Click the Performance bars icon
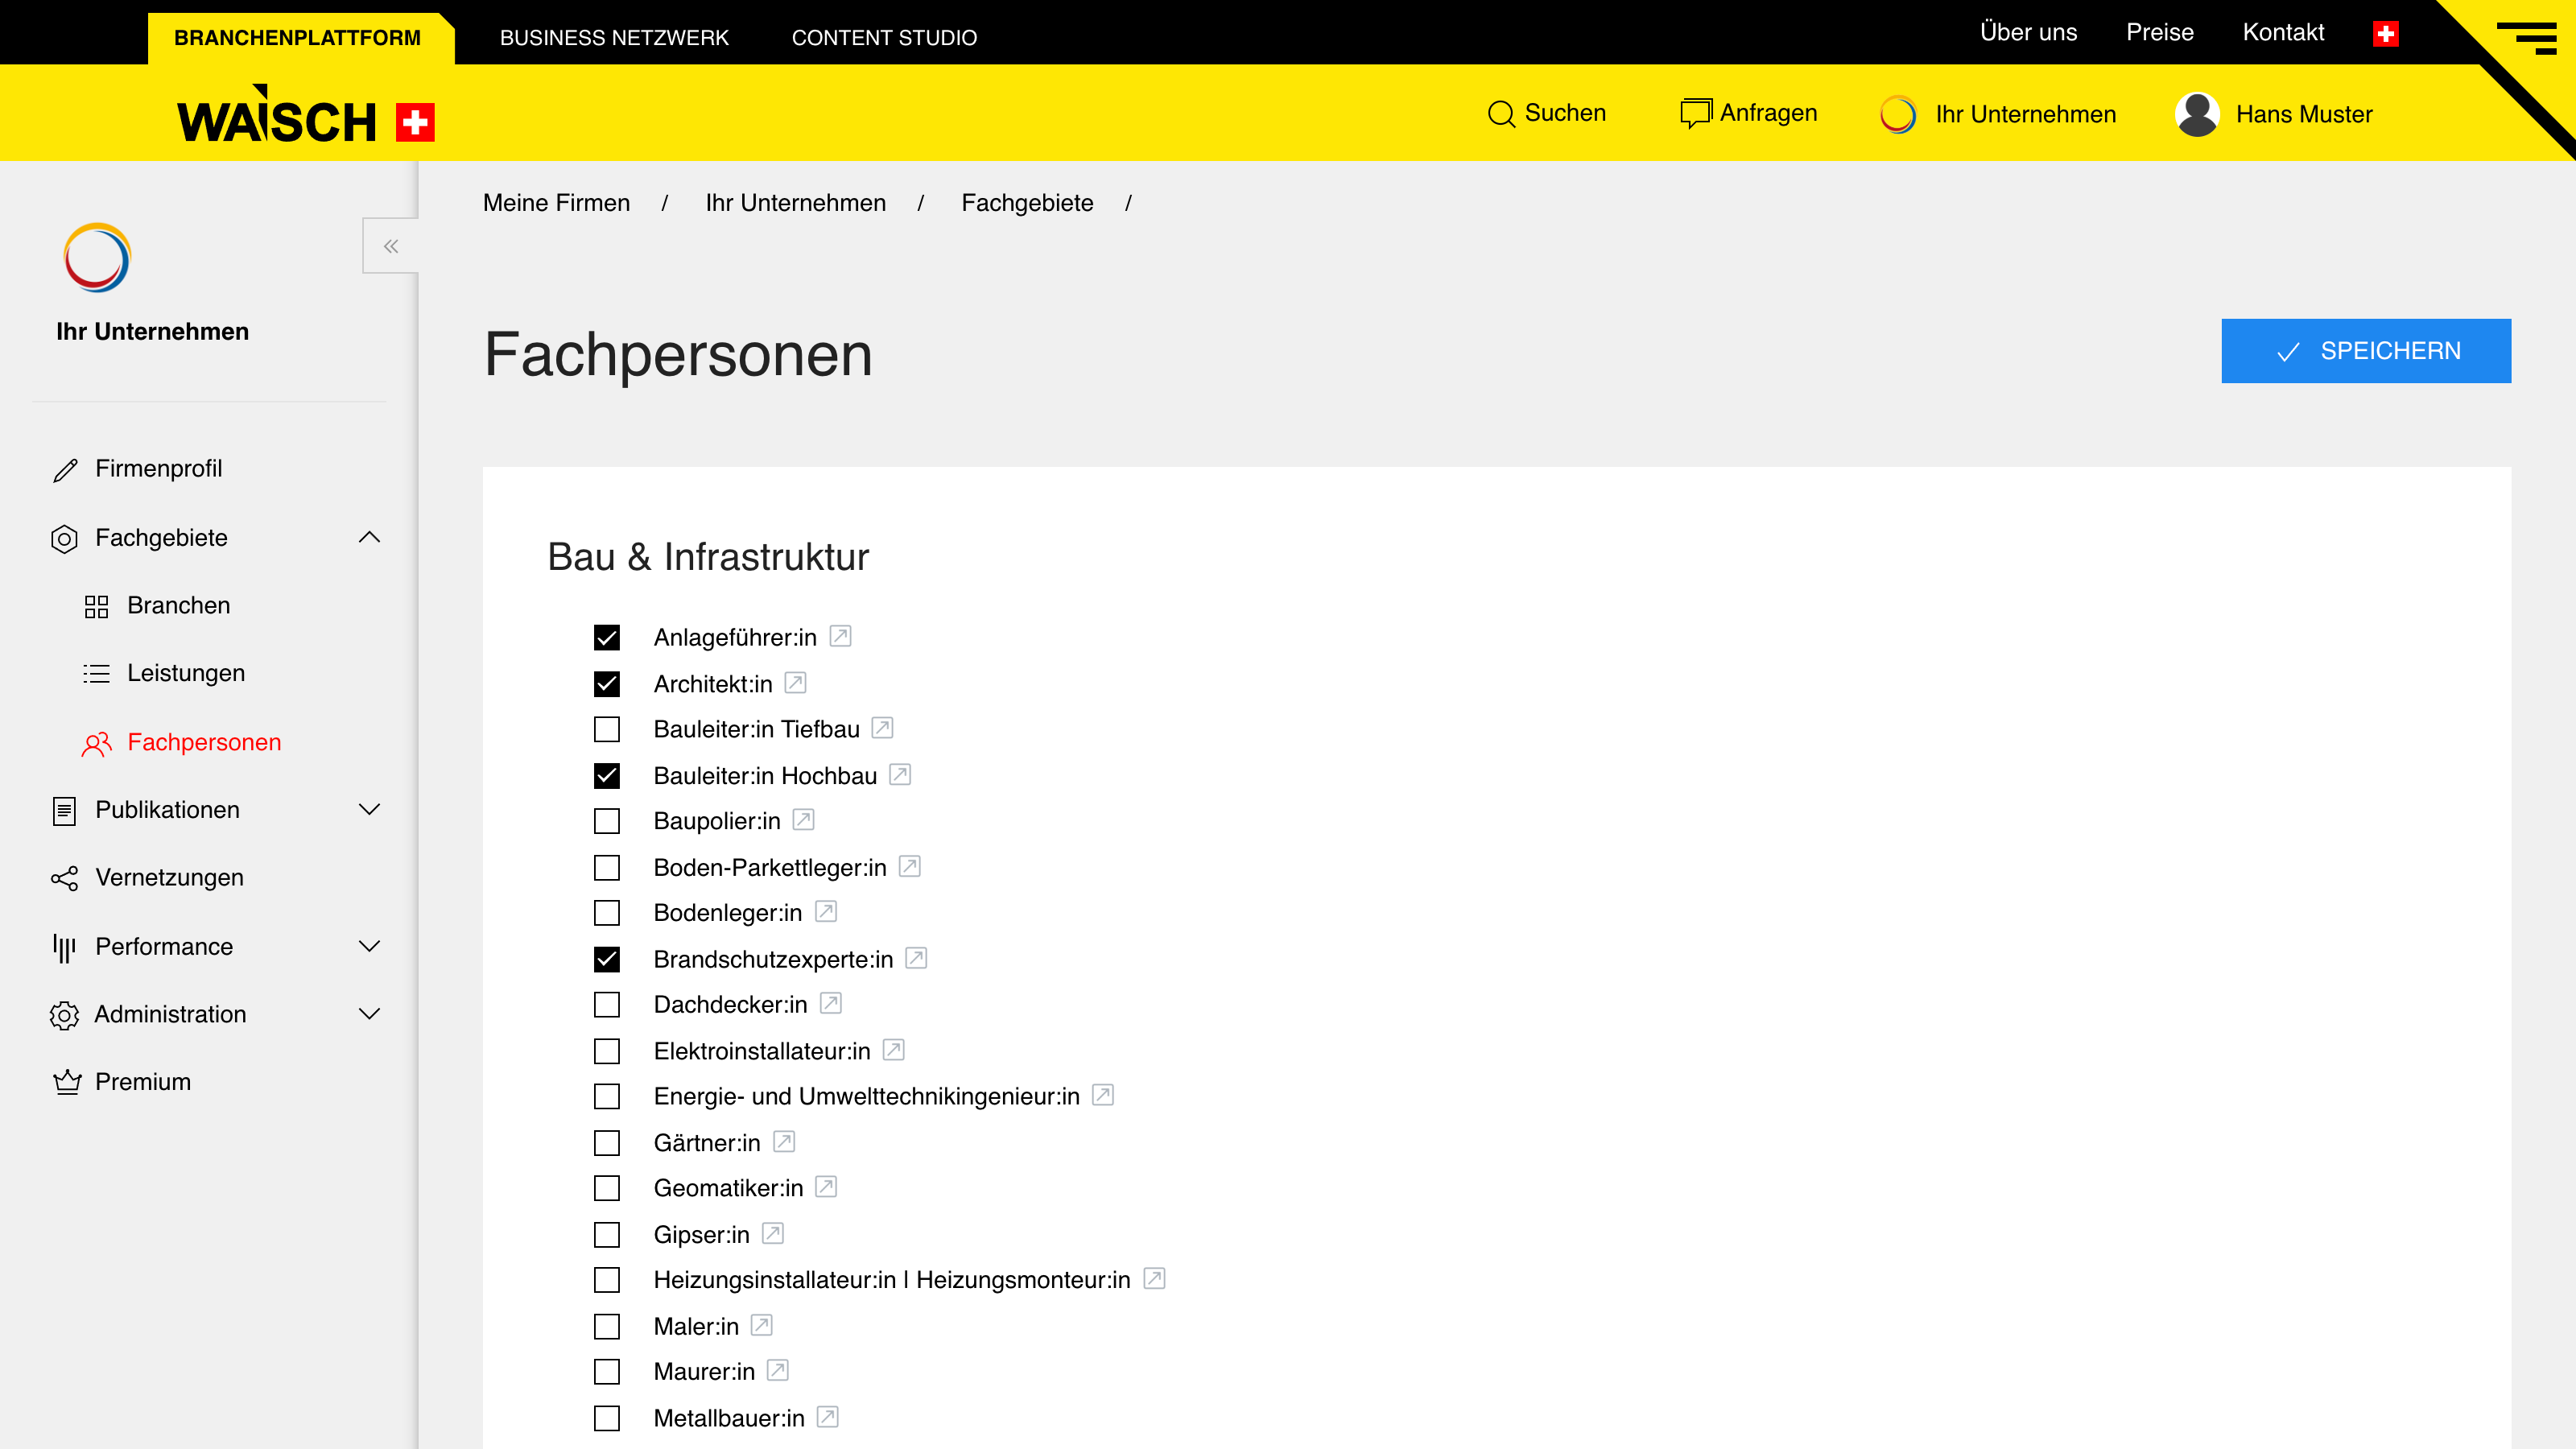This screenshot has height=1449, width=2576. point(64,947)
